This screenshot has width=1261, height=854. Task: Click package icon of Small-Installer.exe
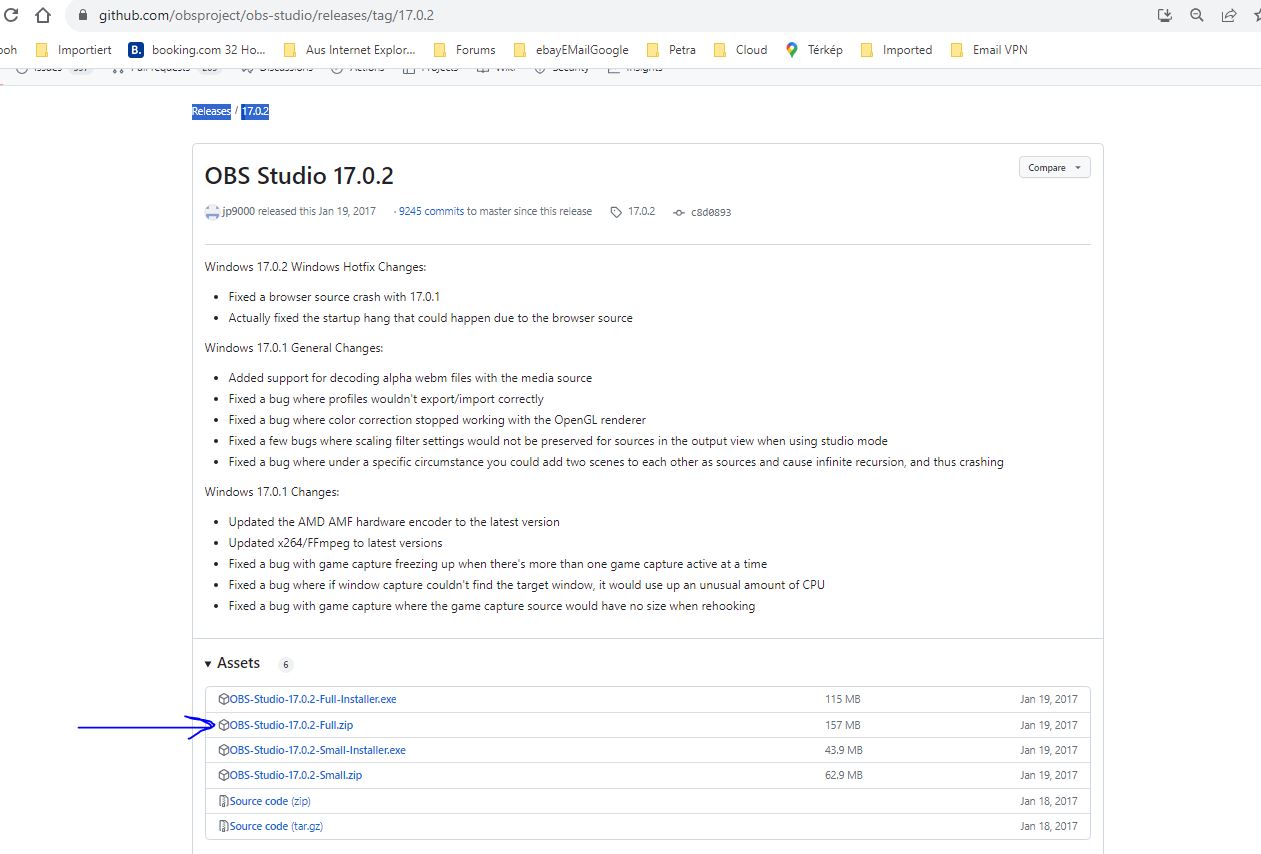click(x=224, y=750)
